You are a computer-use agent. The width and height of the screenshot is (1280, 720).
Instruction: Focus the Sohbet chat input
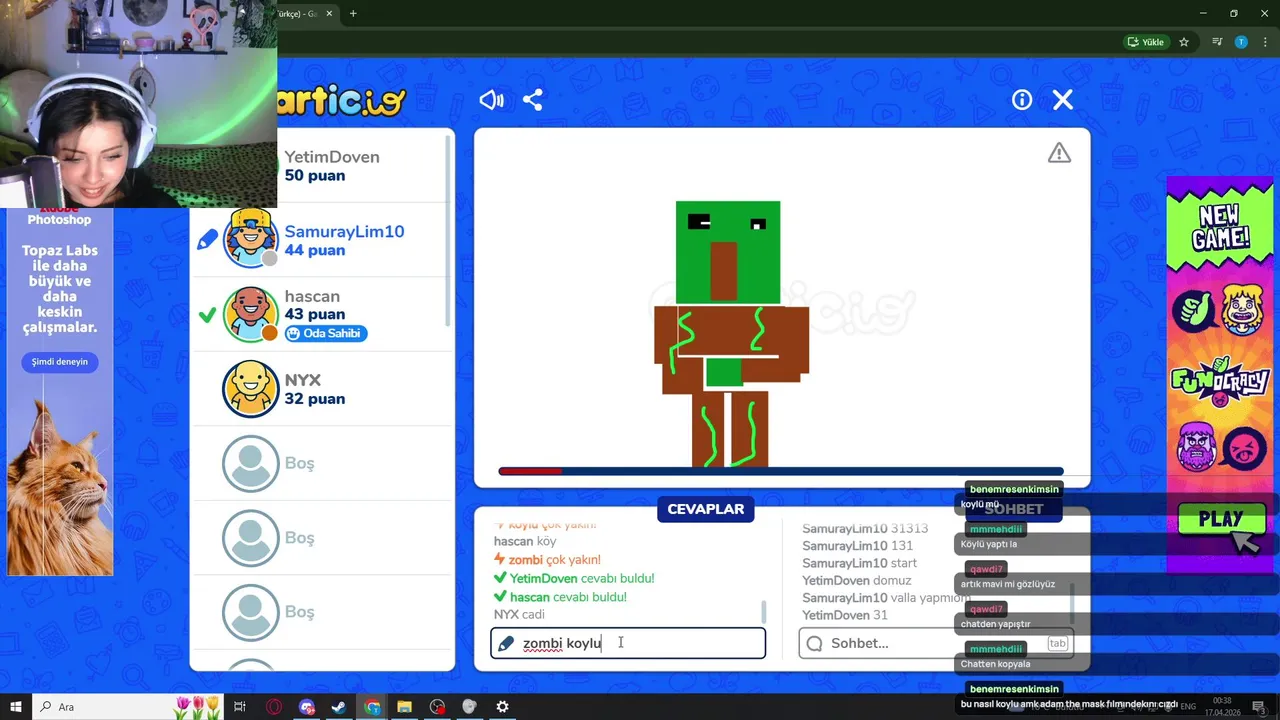pos(936,643)
